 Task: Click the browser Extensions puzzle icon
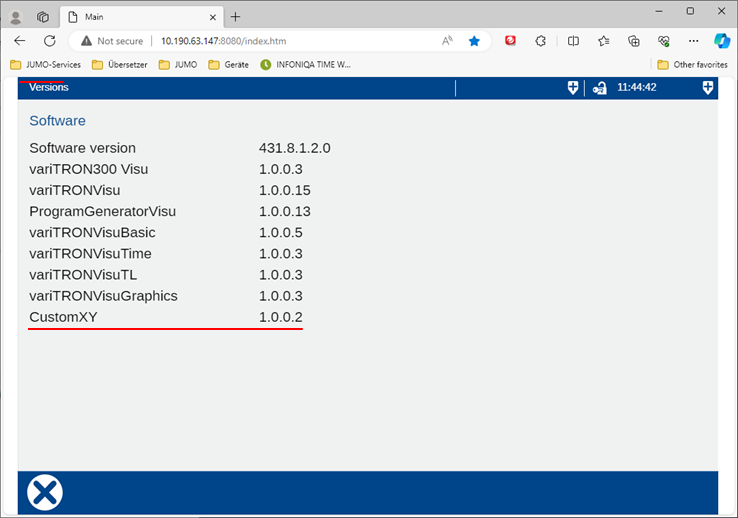tap(541, 41)
